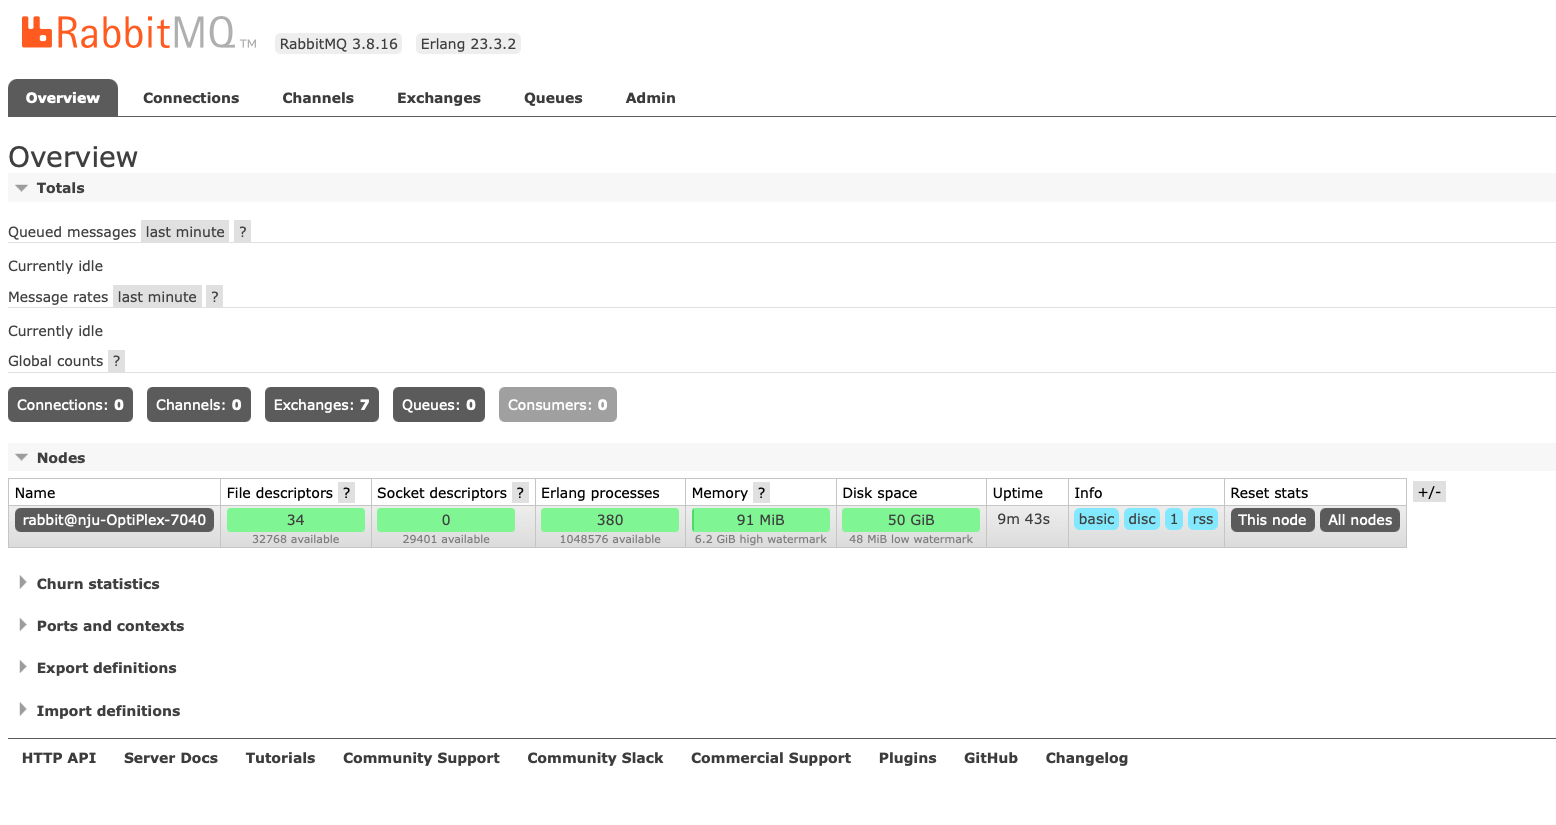
Task: Click the File descriptors 34 usage bar
Action: 296,520
